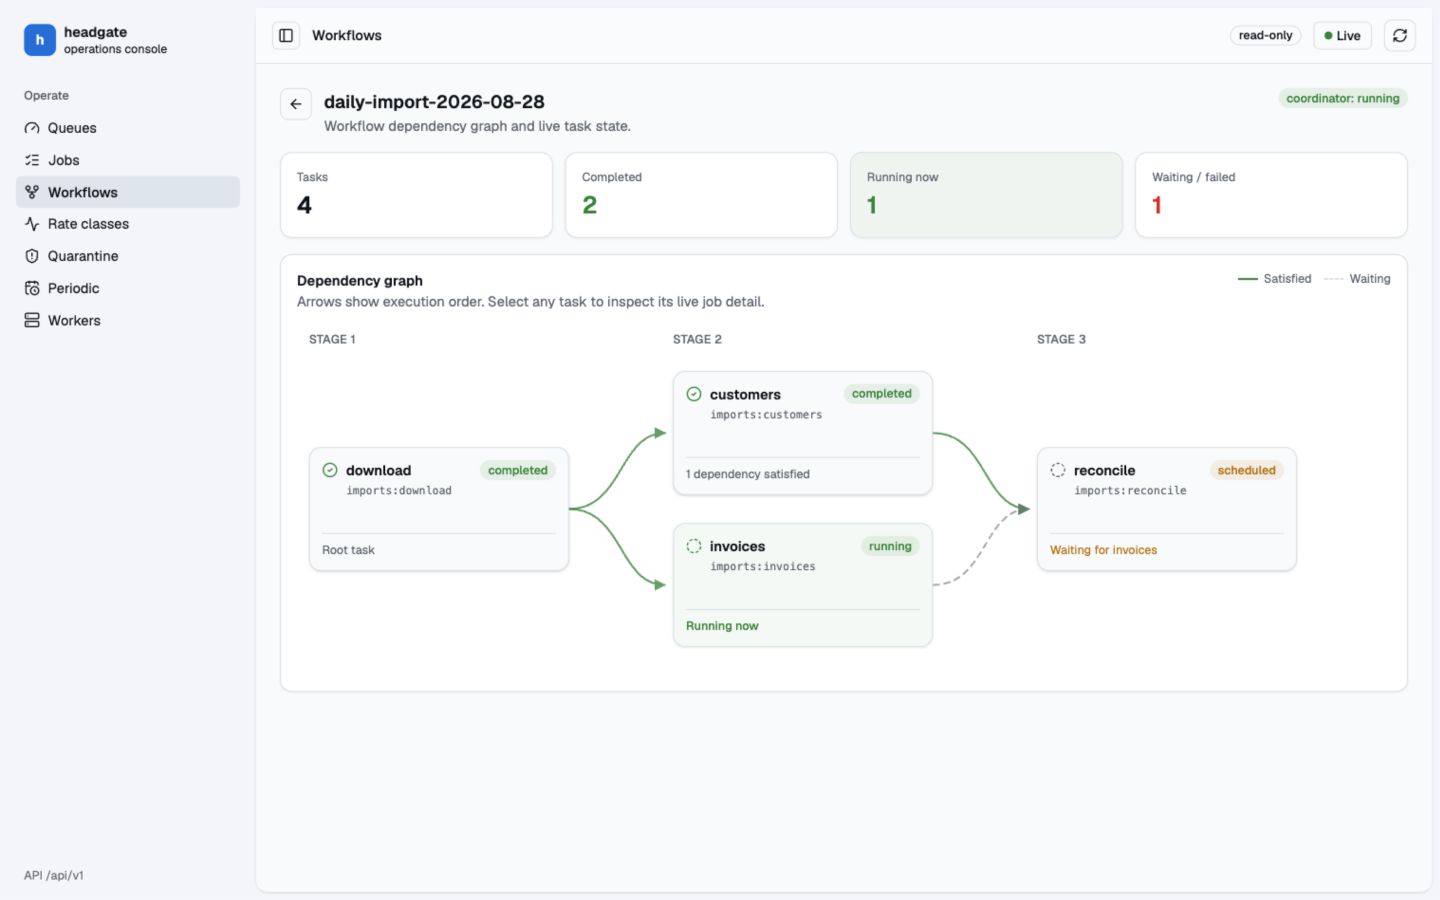The width and height of the screenshot is (1440, 900).
Task: Go back using the arrow button
Action: coord(296,104)
